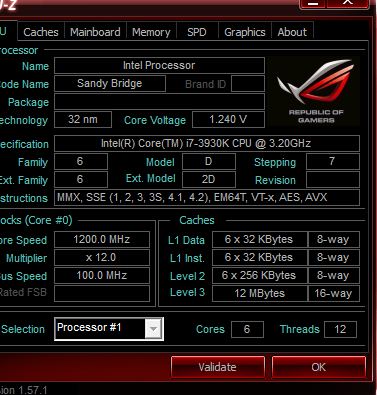Click the empty Package field
This screenshot has width=377, height=395.
tap(159, 101)
